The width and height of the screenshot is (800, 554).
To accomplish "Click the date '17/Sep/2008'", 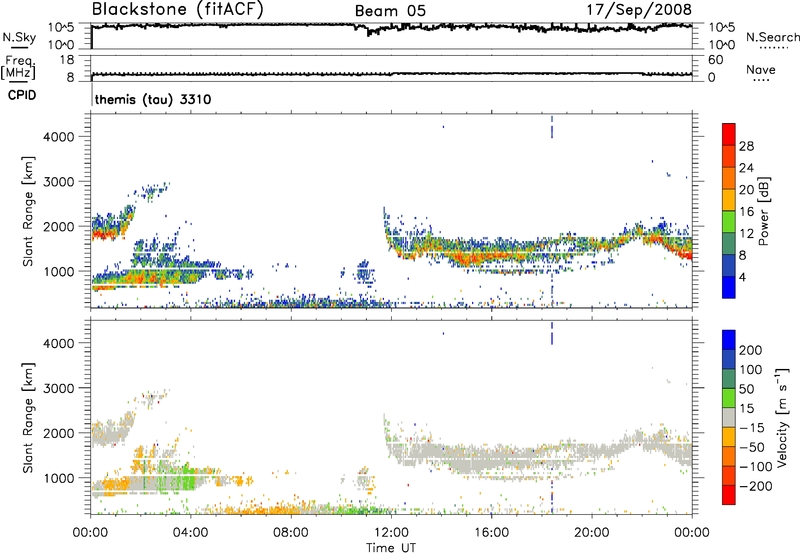I will (x=639, y=9).
